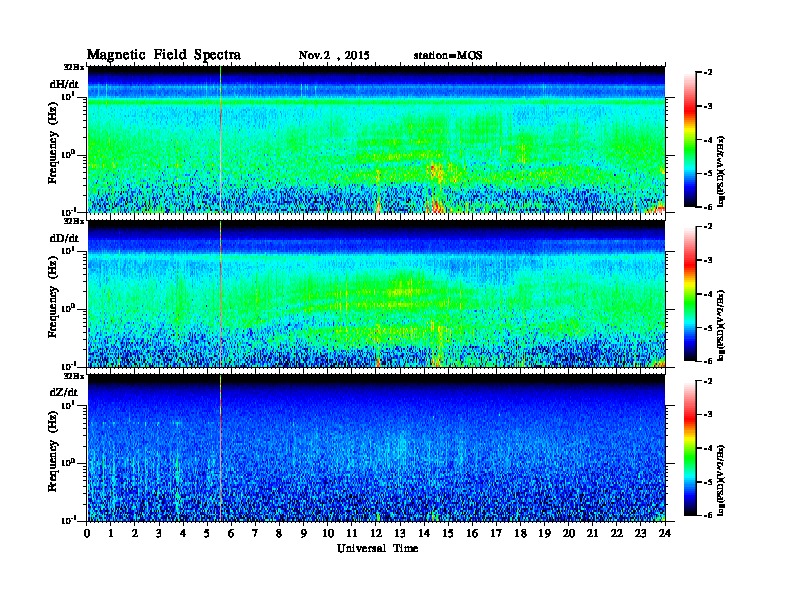The image size is (792, 612).
Task: Click the "22" hour tick label
Action: click(617, 534)
